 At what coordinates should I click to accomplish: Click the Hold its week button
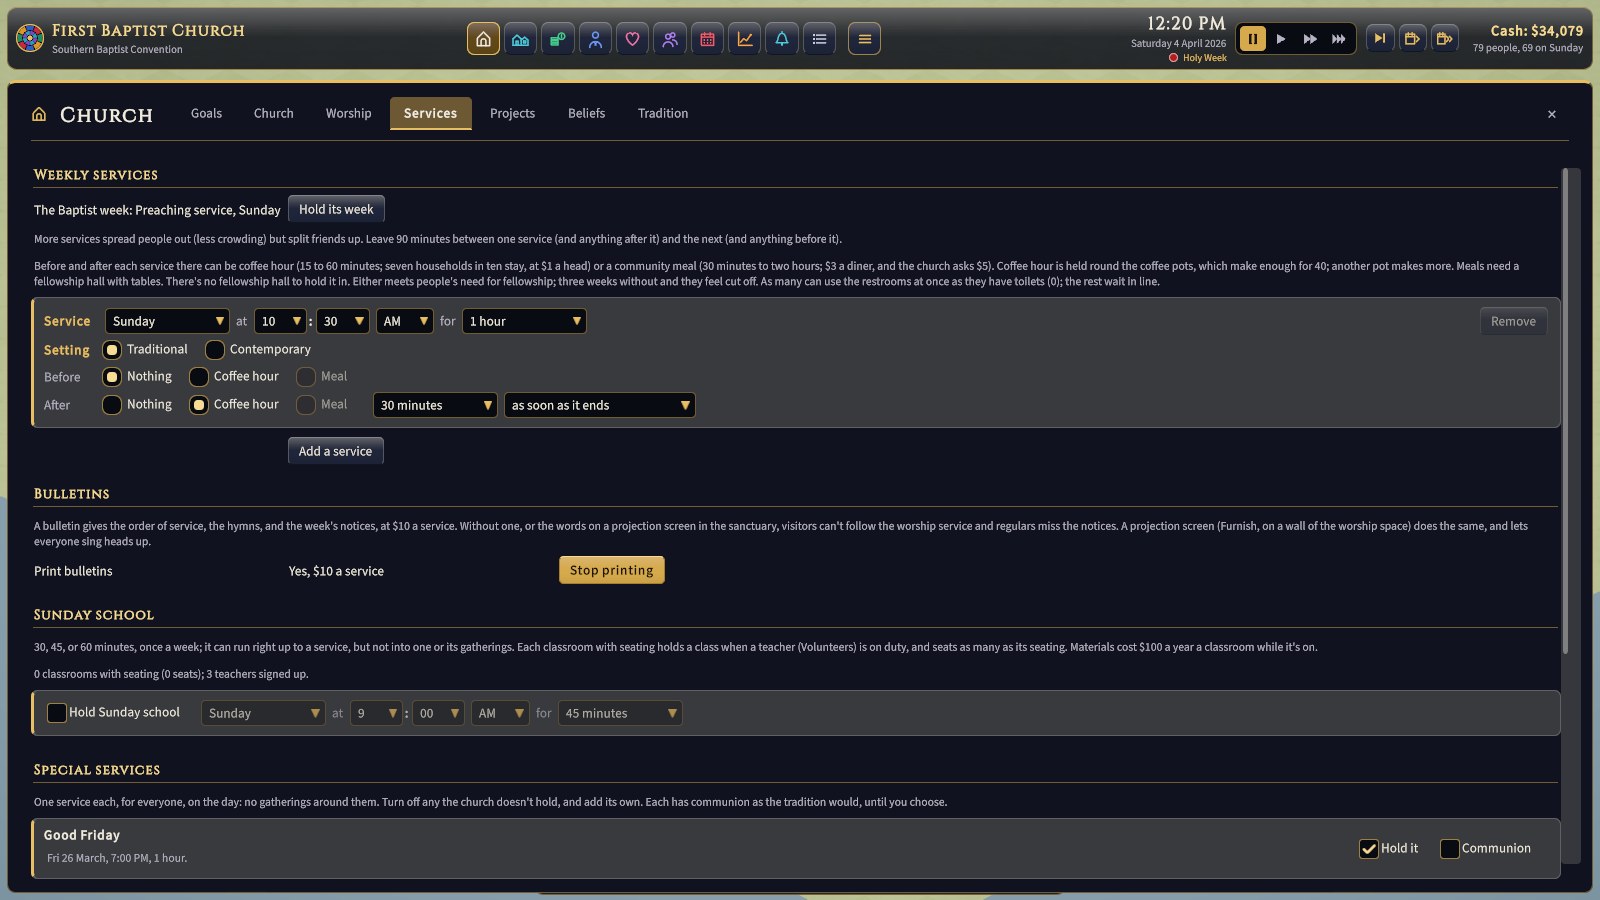point(336,209)
